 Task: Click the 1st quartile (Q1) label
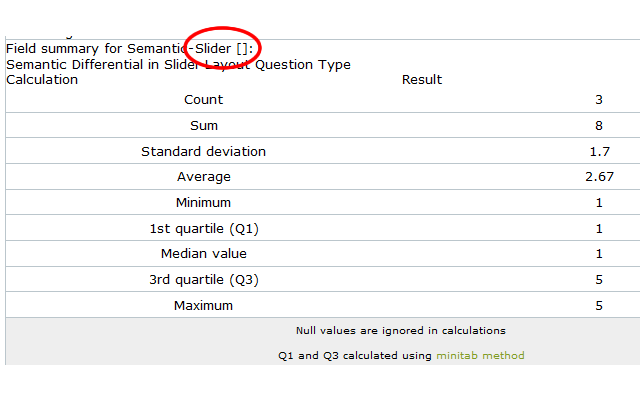tap(204, 228)
